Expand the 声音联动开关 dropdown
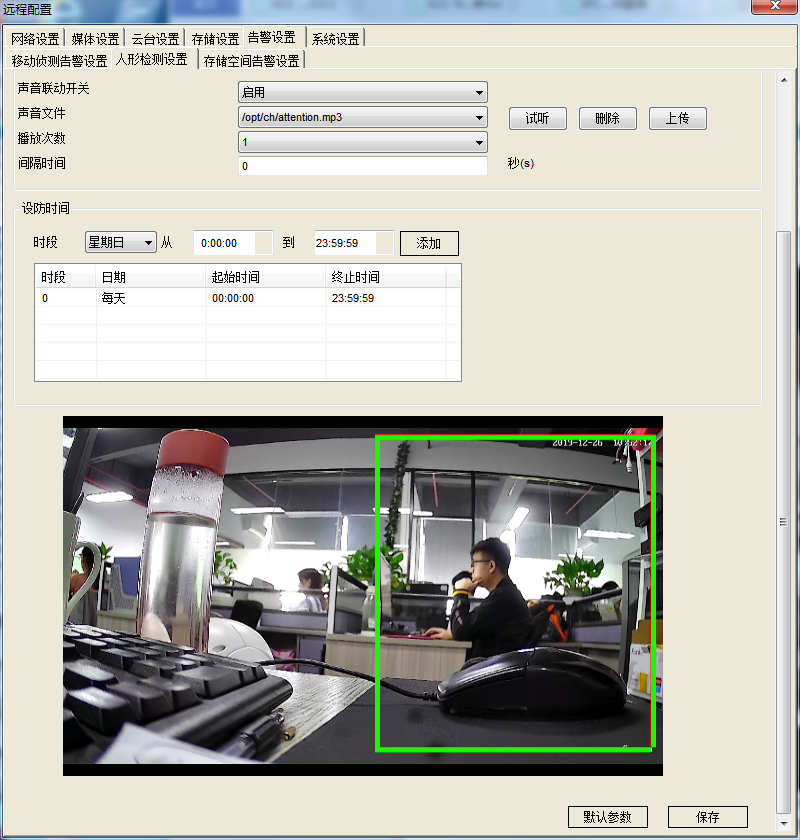The image size is (800, 840). (362, 93)
